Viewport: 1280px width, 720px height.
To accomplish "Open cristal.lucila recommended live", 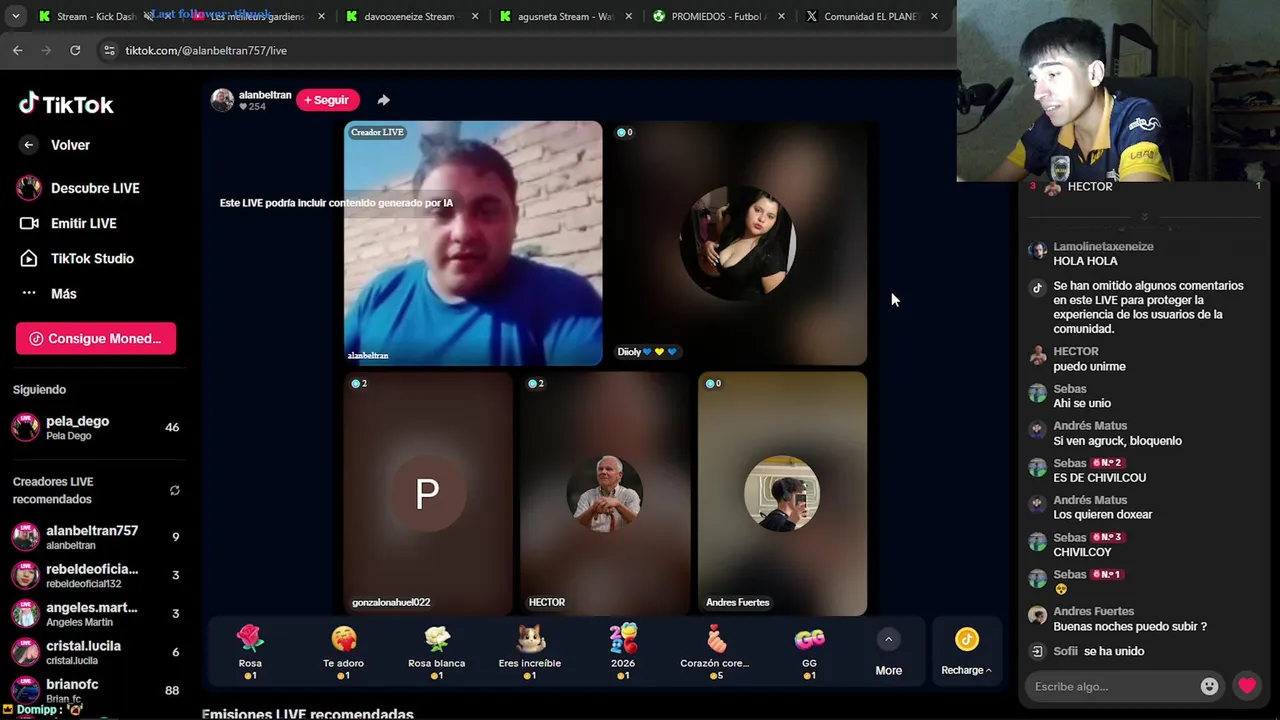I will 96,652.
